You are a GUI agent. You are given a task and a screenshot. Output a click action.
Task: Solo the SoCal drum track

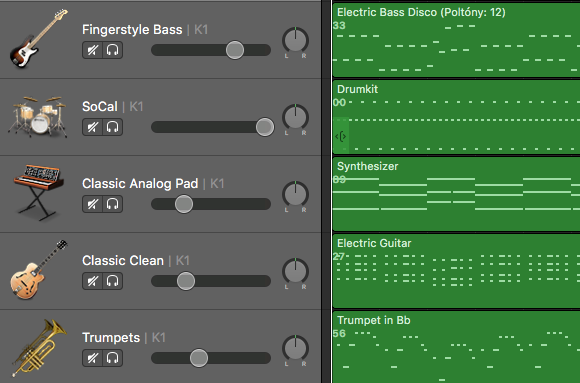[x=112, y=127]
